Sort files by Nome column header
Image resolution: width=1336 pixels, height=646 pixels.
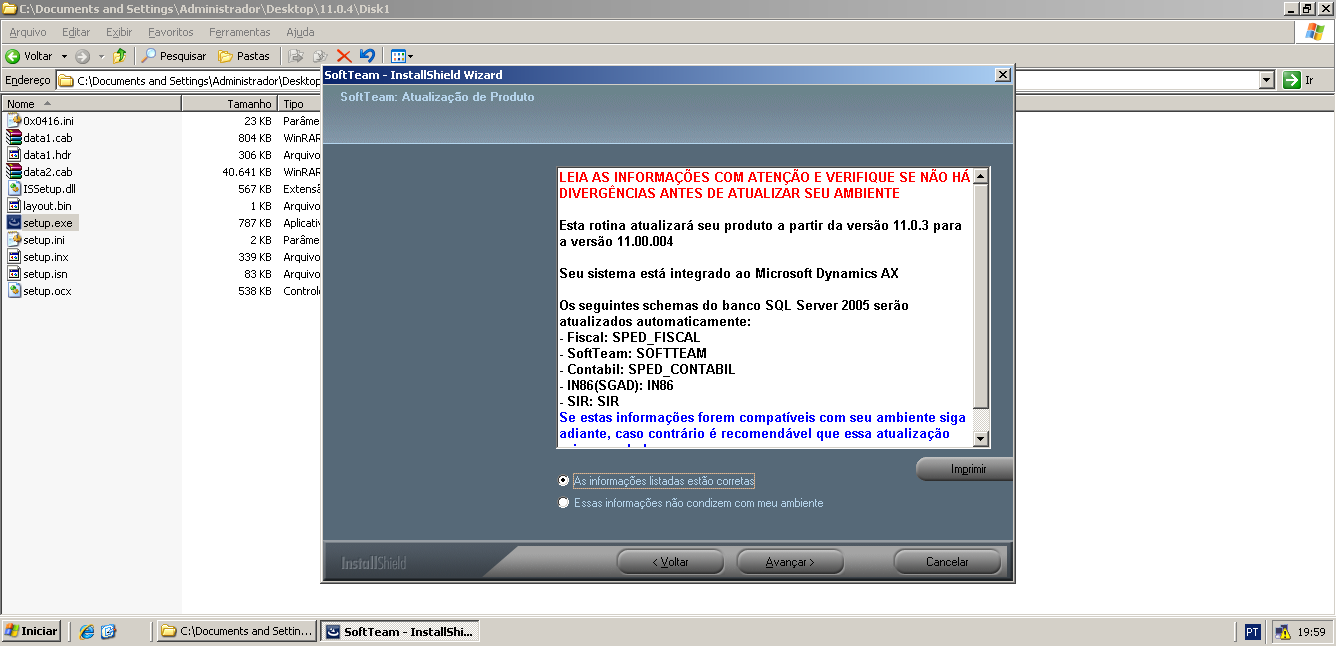(90, 104)
